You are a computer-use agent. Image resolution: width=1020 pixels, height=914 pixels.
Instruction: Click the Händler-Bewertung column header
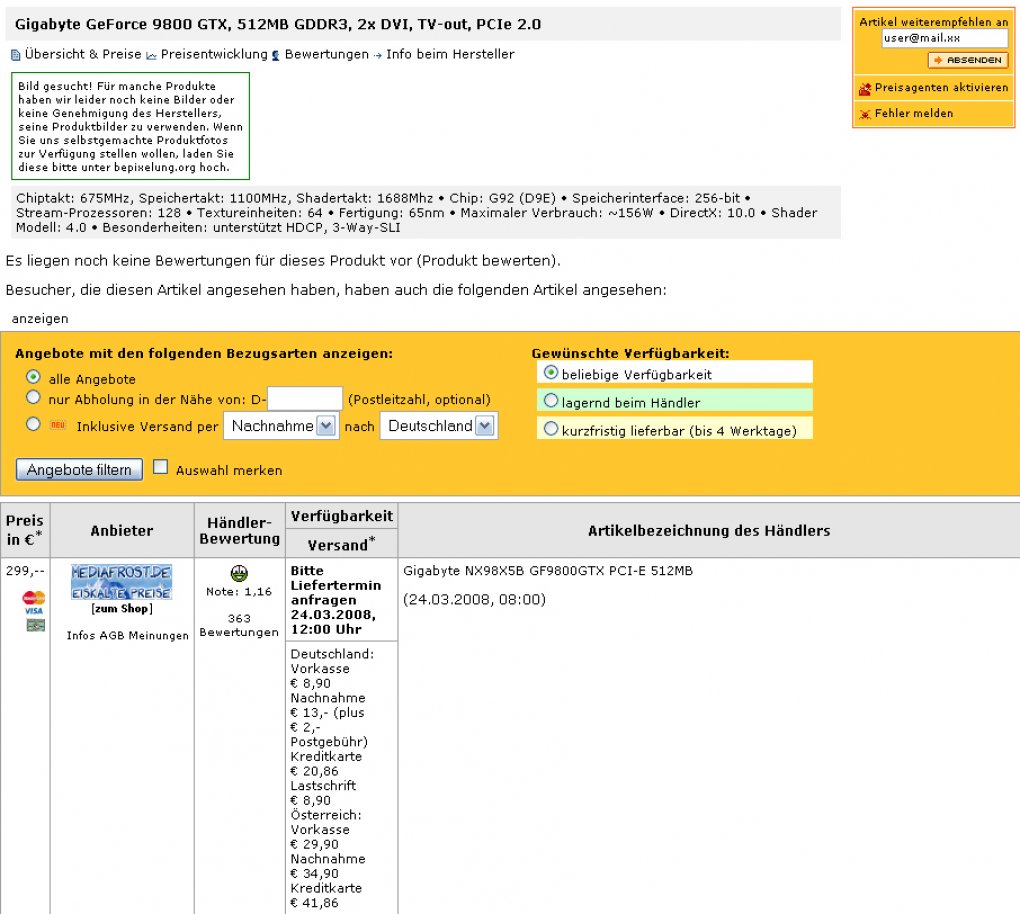click(239, 530)
